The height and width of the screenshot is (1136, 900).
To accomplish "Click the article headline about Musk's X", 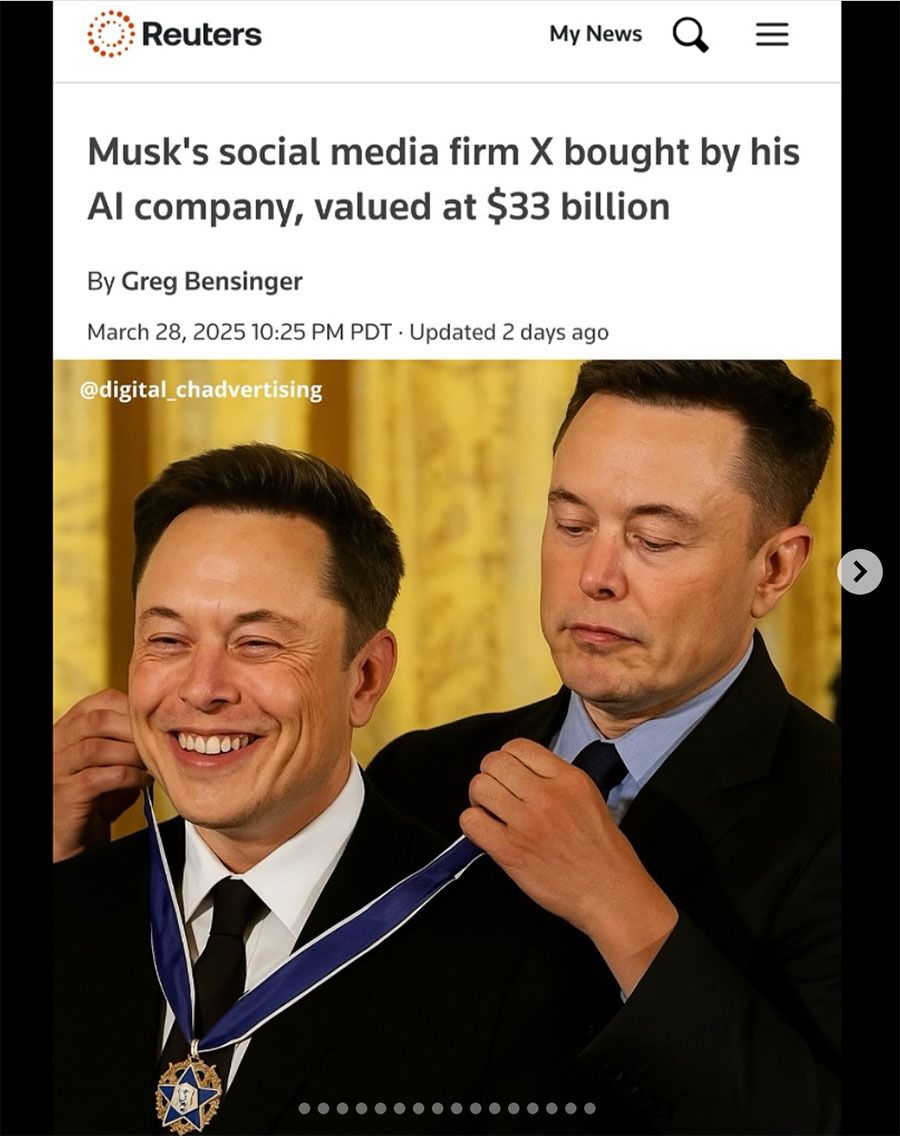I will point(443,179).
